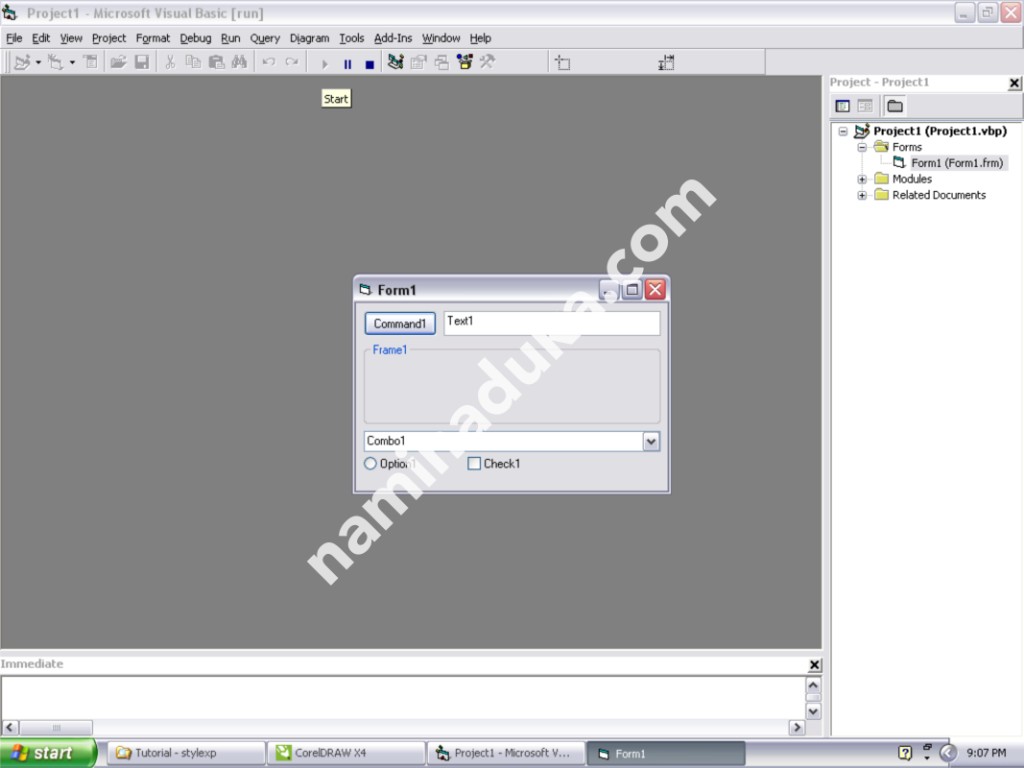Click the Menu Editor toolbar icon
The height and width of the screenshot is (768, 1024).
point(91,62)
